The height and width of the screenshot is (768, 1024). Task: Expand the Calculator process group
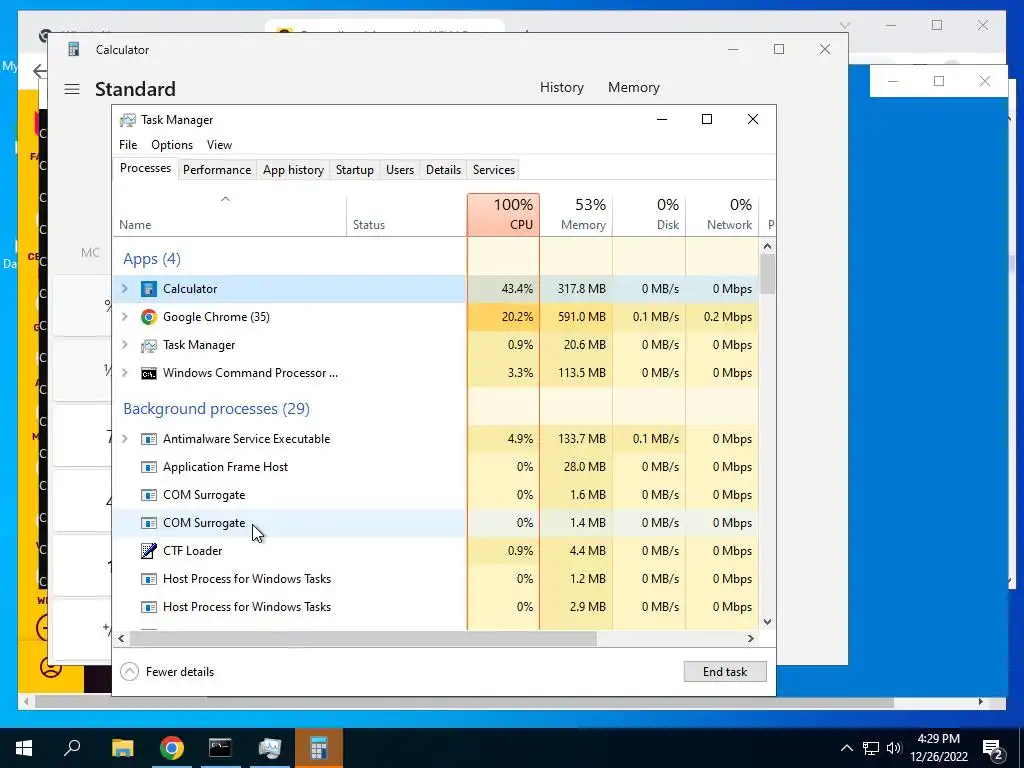(x=125, y=289)
